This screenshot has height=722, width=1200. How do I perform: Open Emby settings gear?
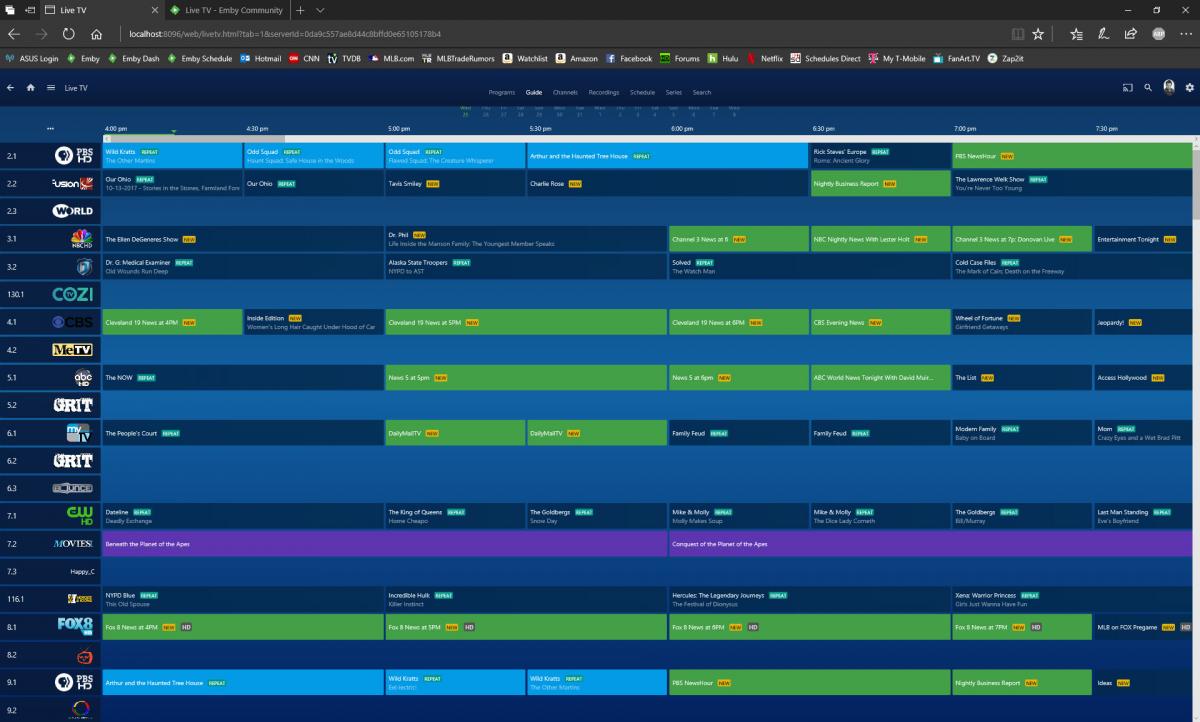pyautogui.click(x=1189, y=88)
